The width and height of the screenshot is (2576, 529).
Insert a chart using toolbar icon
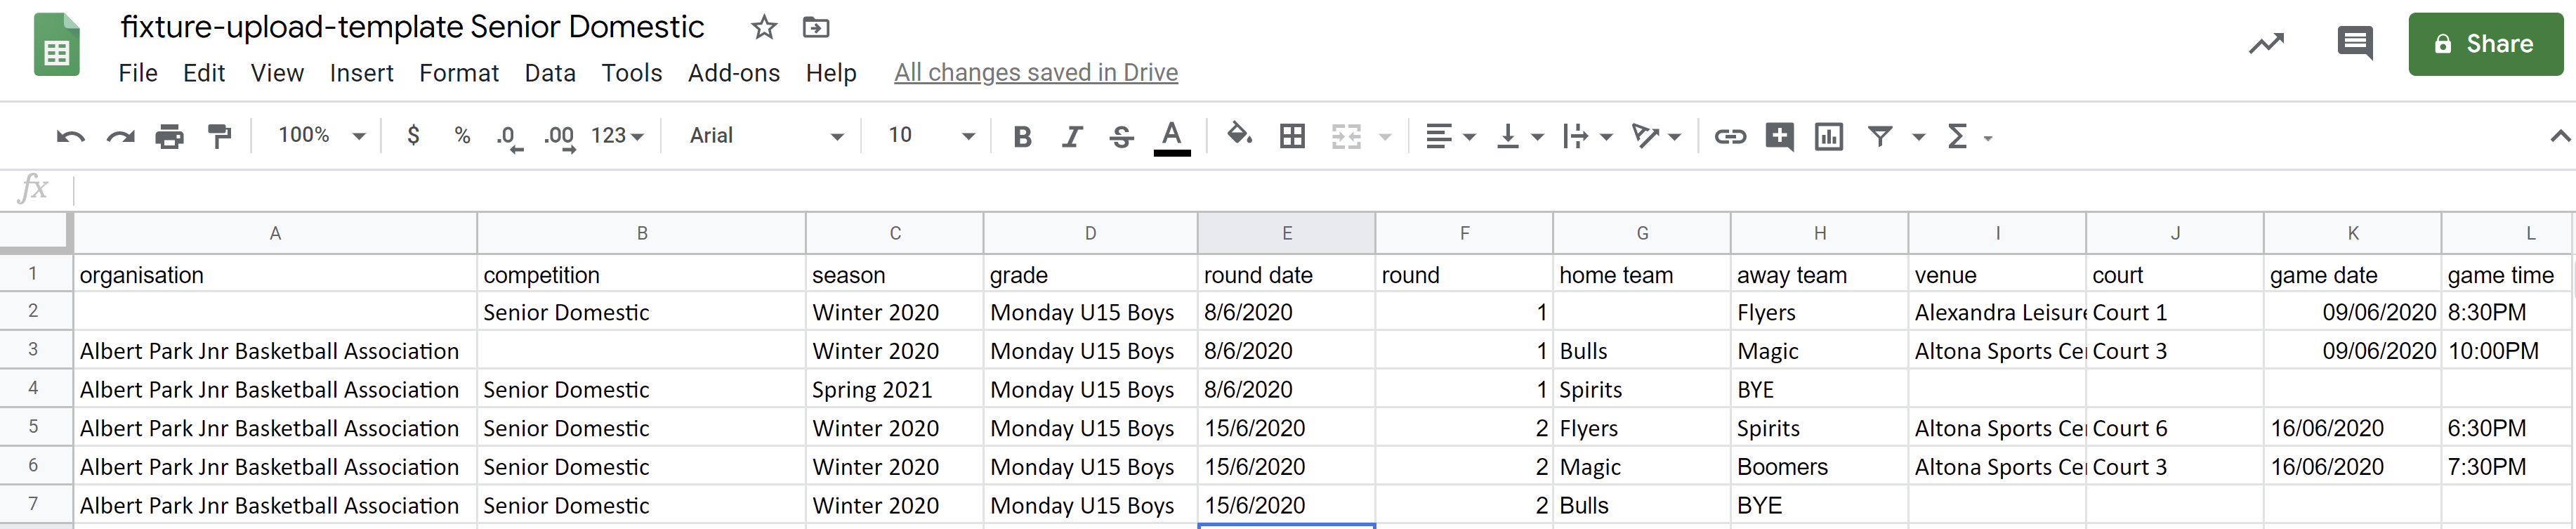[1829, 136]
